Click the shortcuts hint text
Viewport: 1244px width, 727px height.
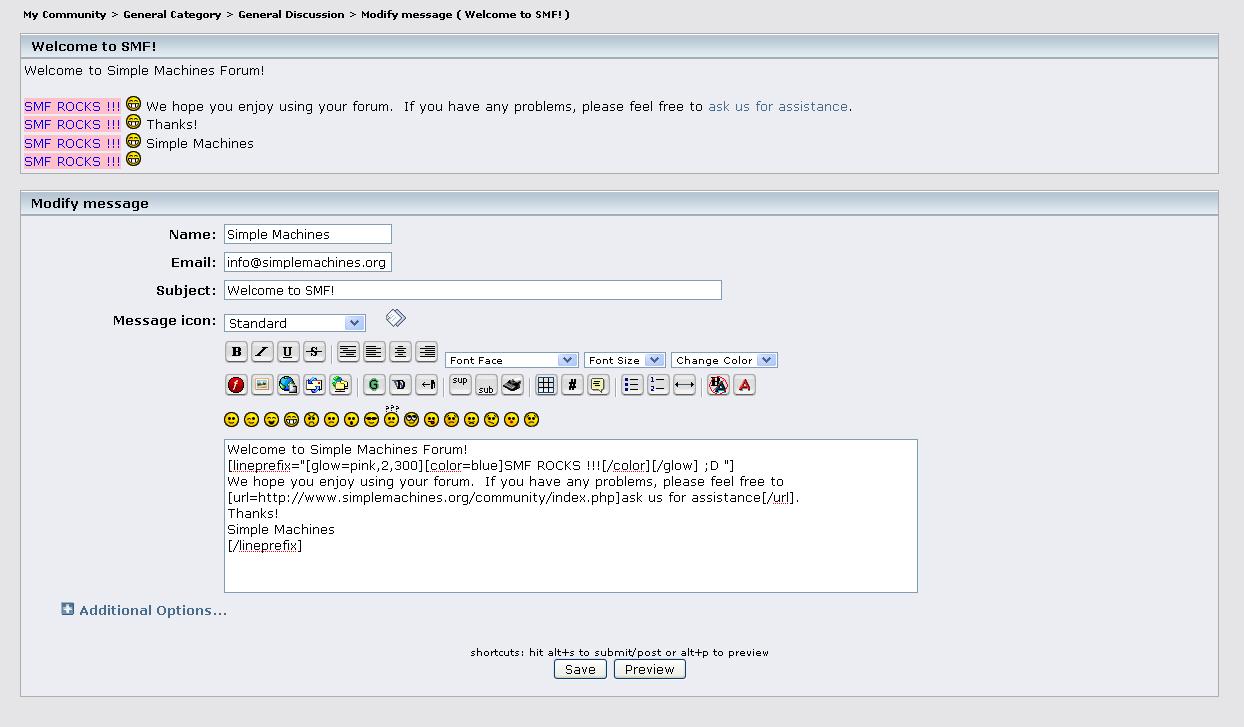pos(620,652)
